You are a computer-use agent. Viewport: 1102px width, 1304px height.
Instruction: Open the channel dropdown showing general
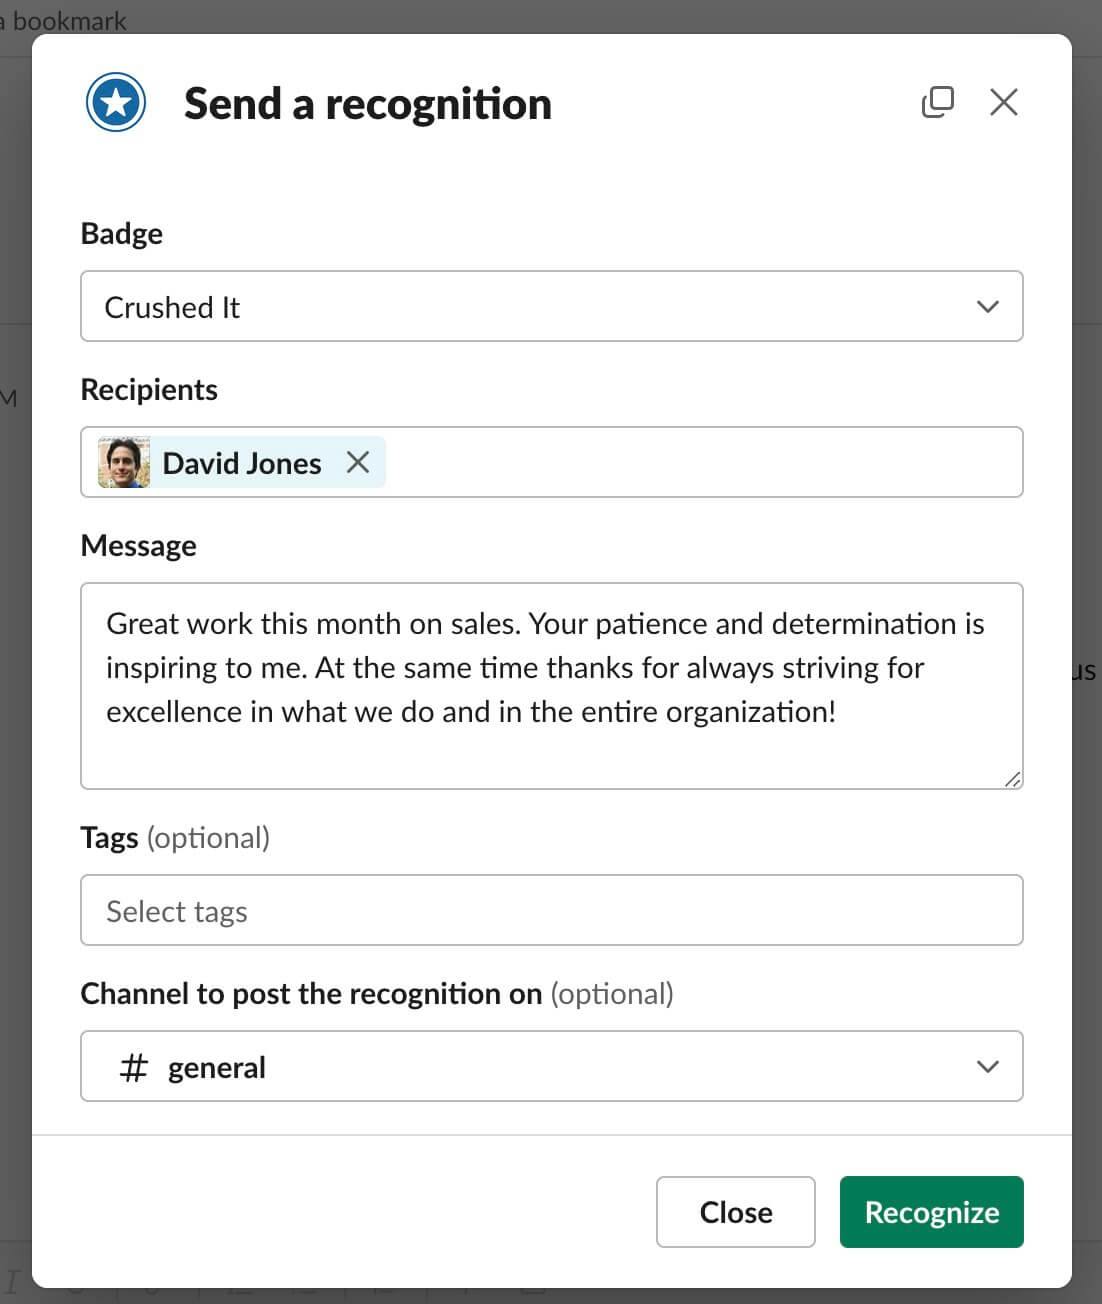pos(552,1066)
